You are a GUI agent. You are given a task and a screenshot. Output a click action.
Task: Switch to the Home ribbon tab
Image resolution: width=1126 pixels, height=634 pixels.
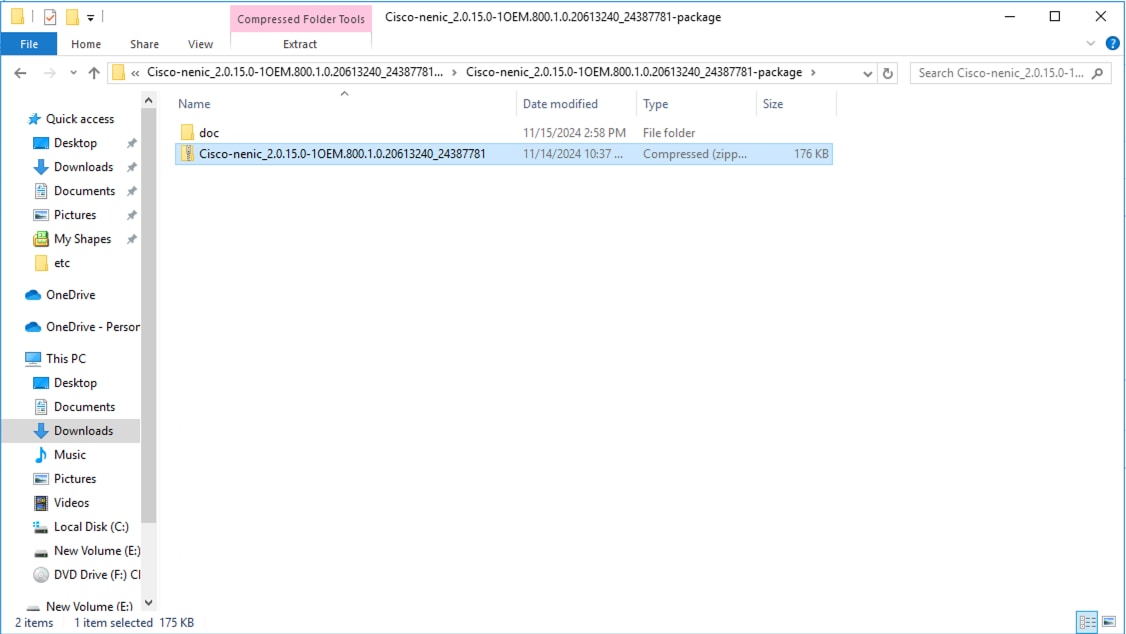coord(85,44)
